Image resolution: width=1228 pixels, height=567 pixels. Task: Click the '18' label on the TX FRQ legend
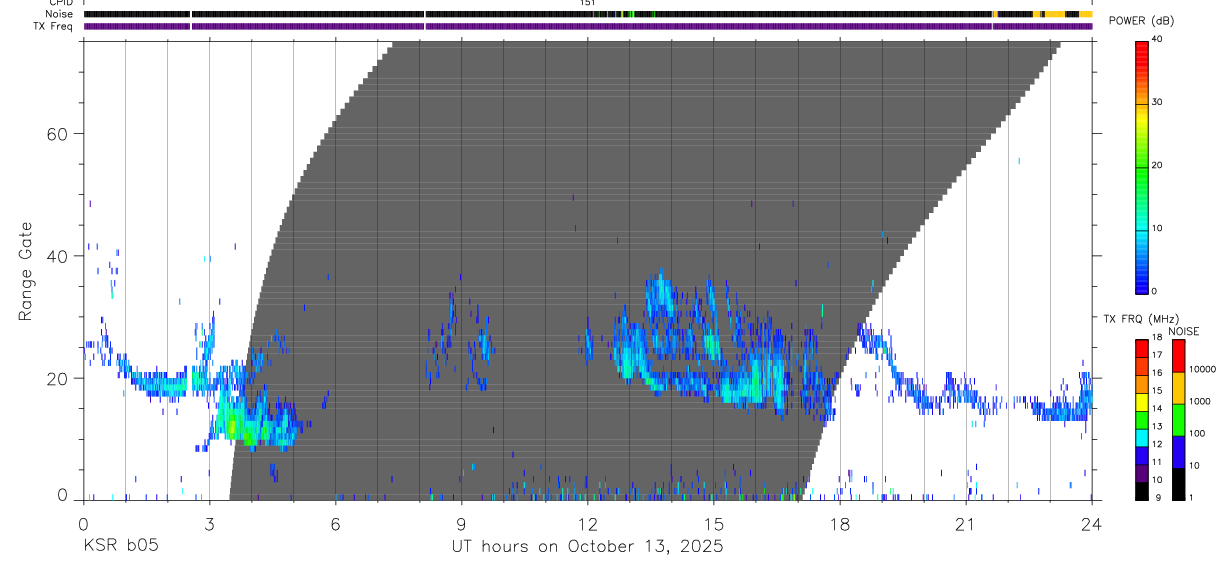pyautogui.click(x=1155, y=337)
